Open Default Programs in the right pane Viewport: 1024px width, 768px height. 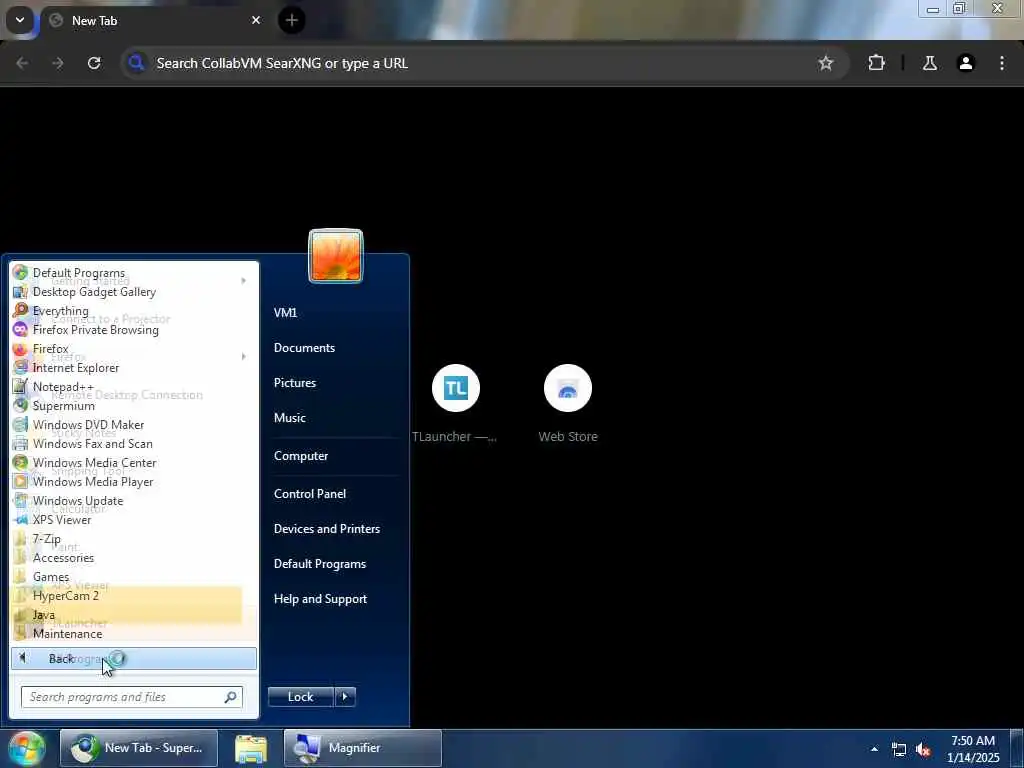320,564
